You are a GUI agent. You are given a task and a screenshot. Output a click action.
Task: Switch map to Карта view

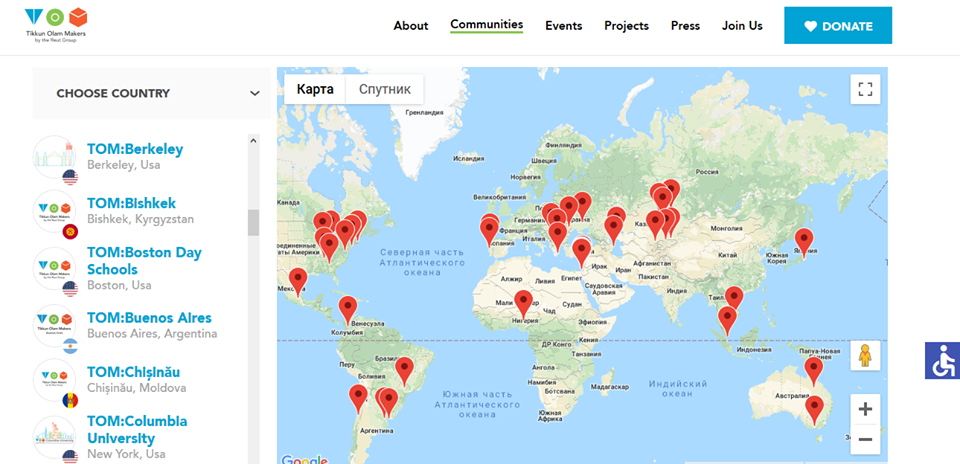[x=315, y=89]
